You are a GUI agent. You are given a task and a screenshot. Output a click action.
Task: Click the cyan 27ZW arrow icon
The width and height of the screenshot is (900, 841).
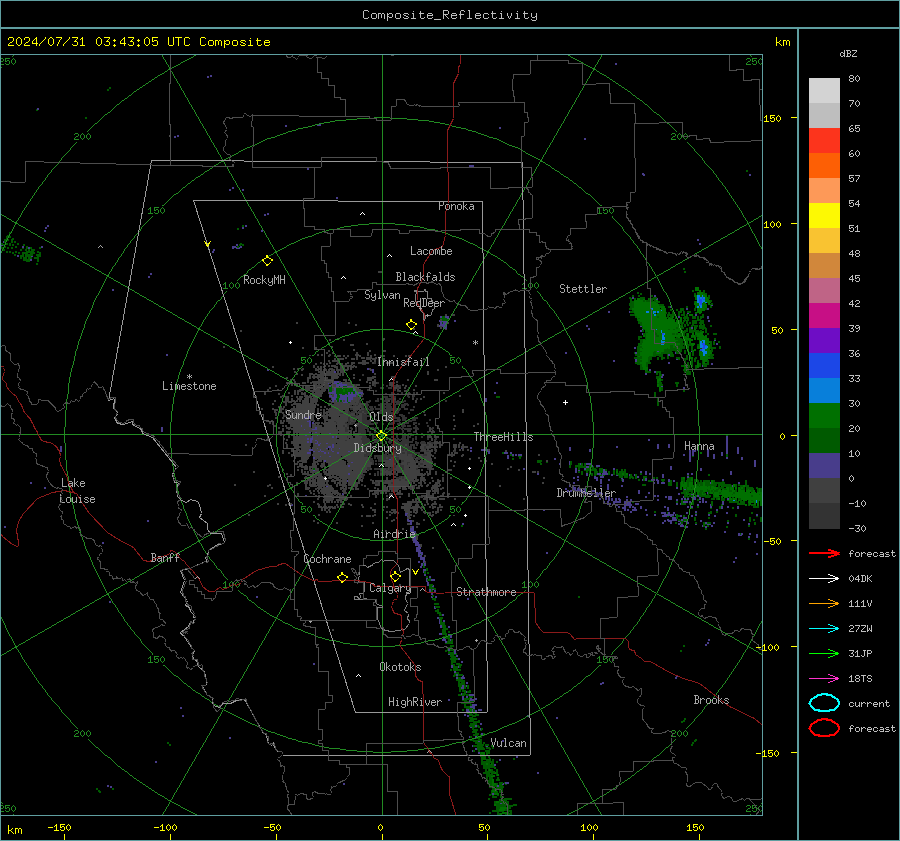824,629
